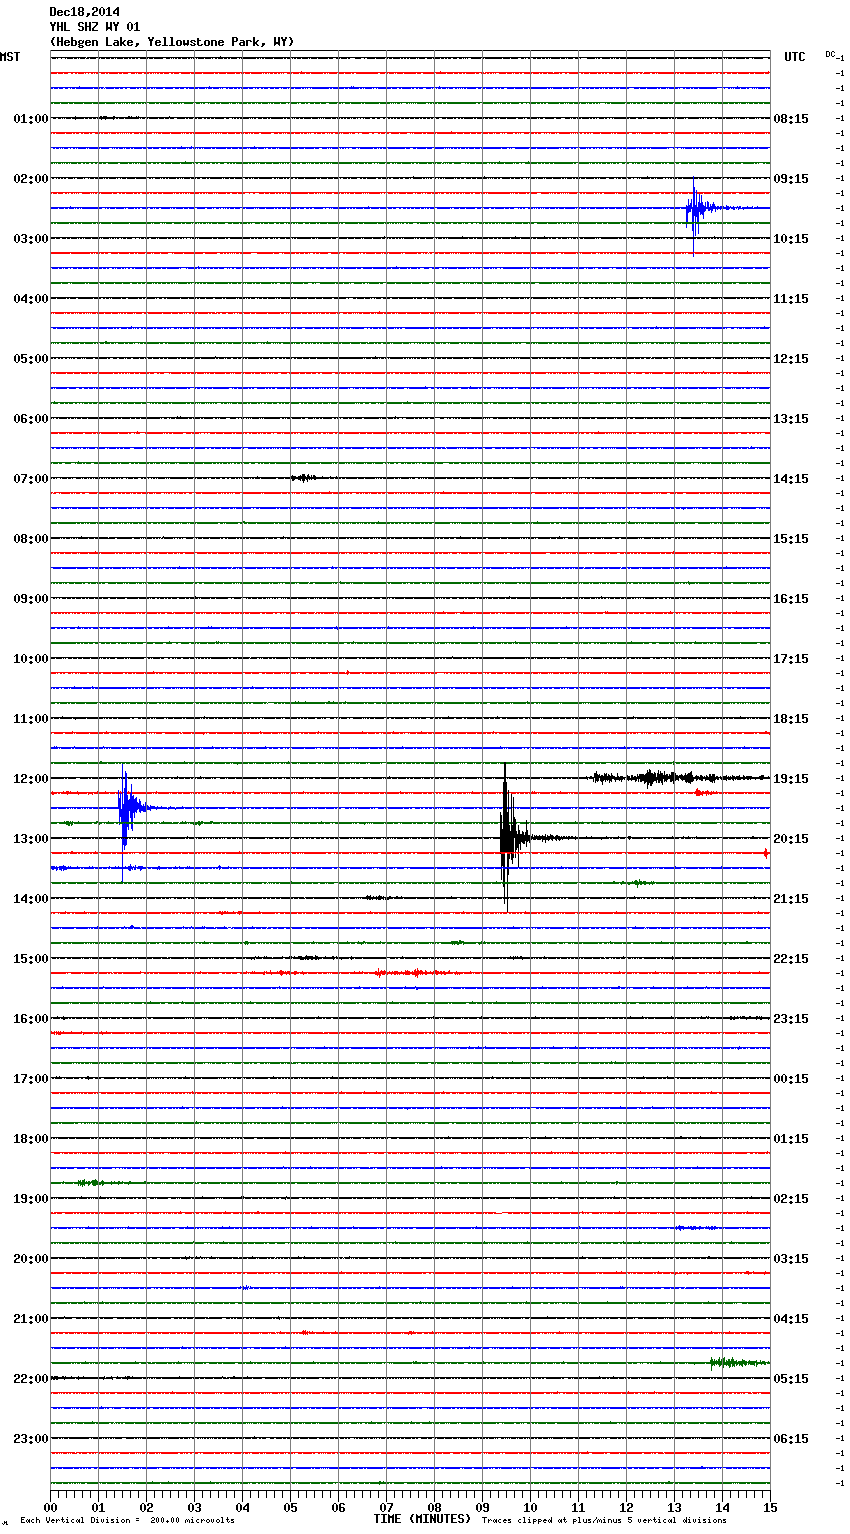Click the 22:00 MST time label
The height and width of the screenshot is (1534, 850).
[x=30, y=1379]
